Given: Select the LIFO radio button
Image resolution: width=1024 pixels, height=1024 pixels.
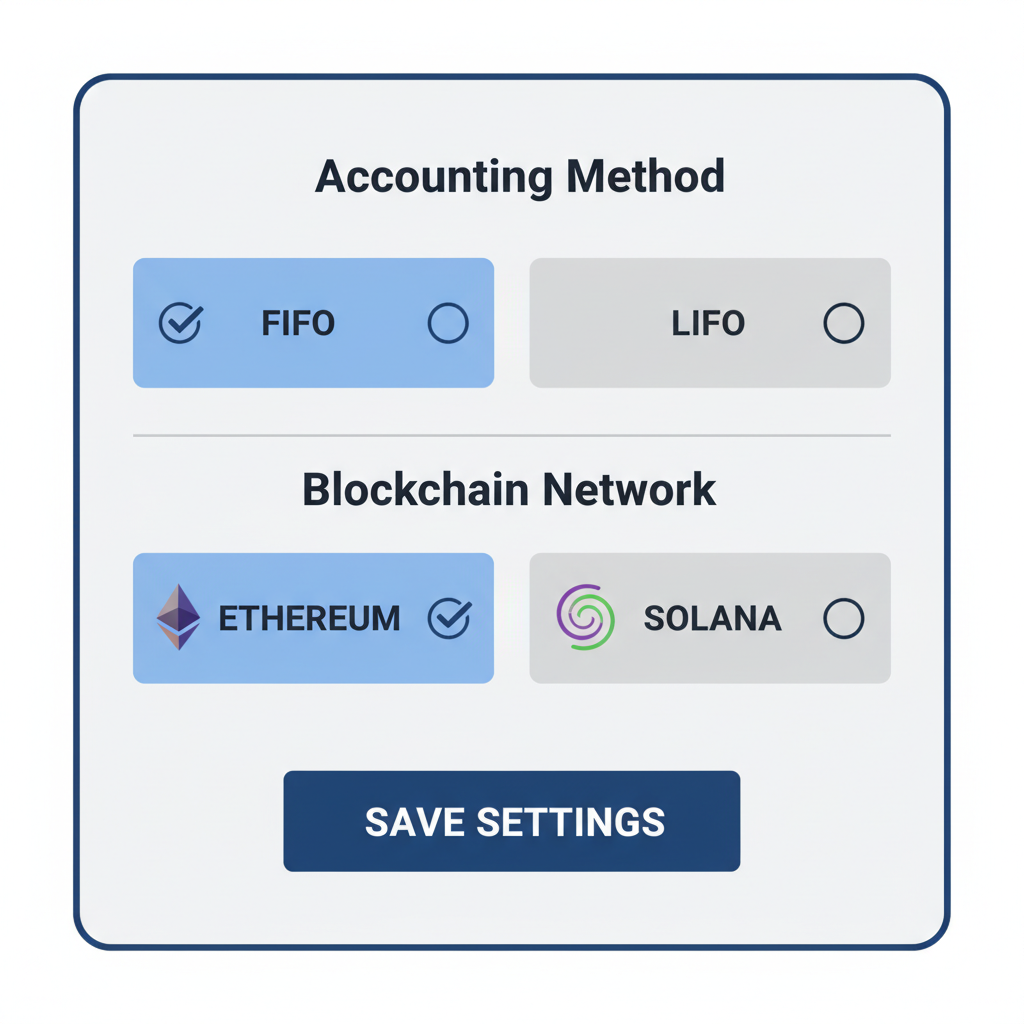Looking at the screenshot, I should point(845,323).
